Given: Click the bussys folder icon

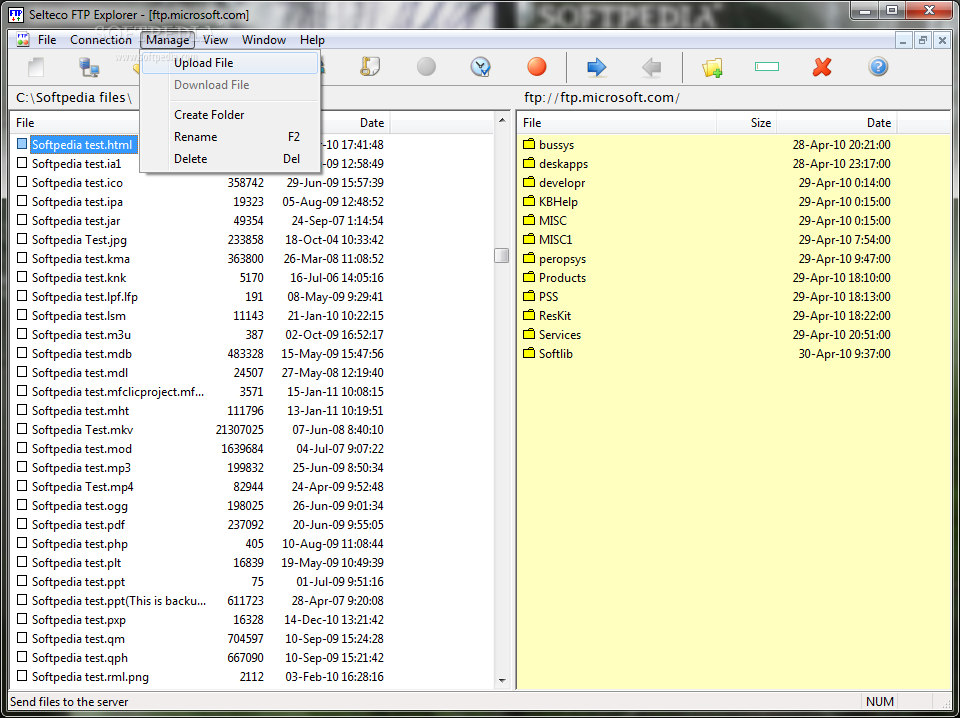Looking at the screenshot, I should 530,144.
